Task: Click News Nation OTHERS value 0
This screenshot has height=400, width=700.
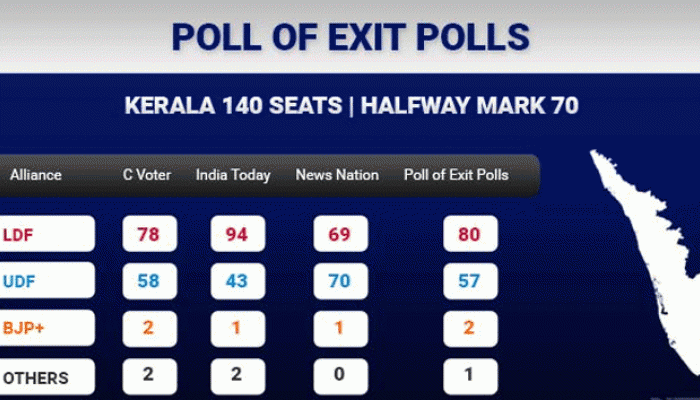Action: pos(341,376)
